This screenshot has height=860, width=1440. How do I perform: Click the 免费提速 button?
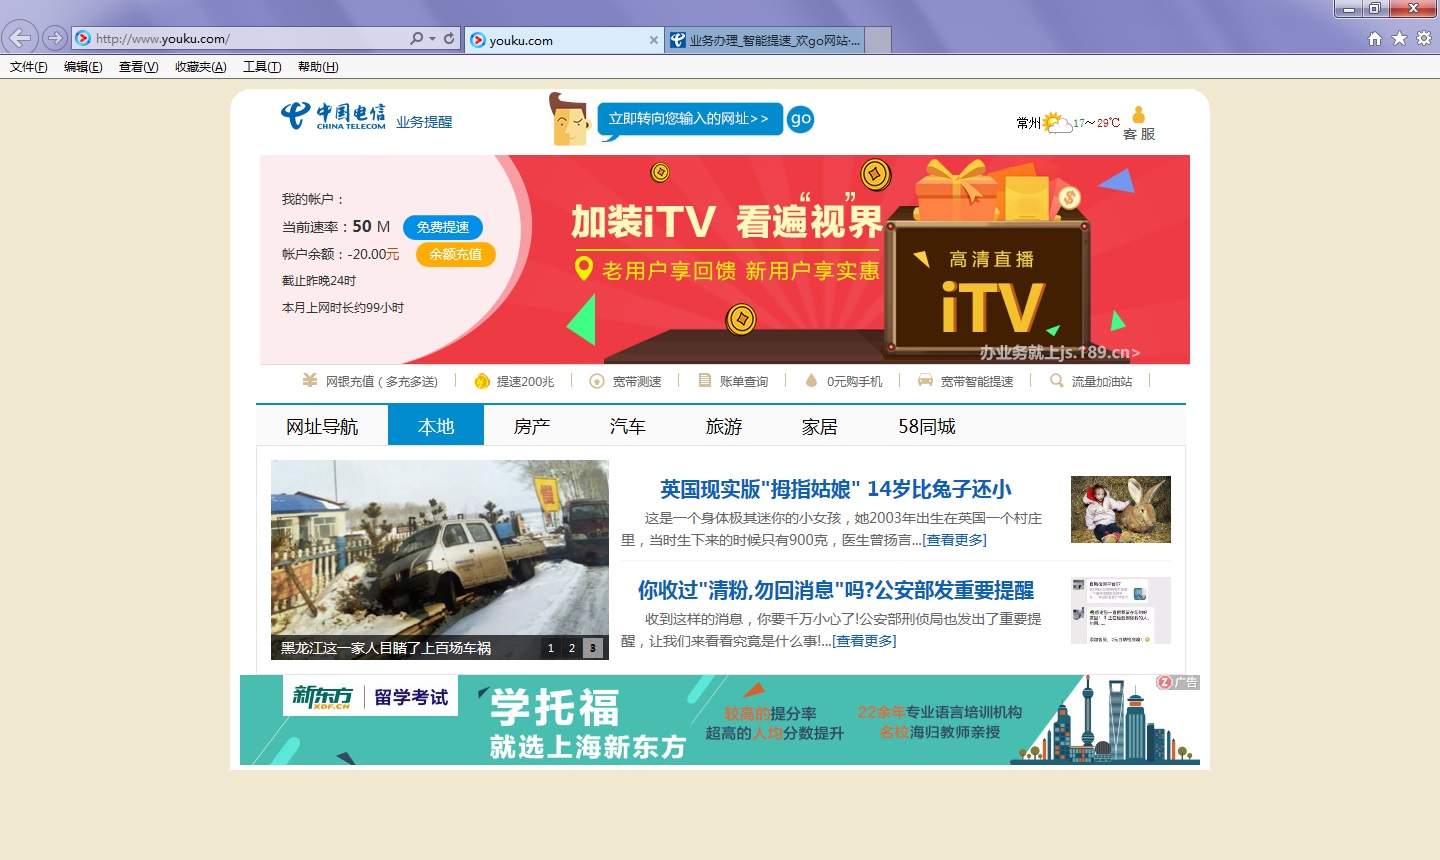point(443,227)
